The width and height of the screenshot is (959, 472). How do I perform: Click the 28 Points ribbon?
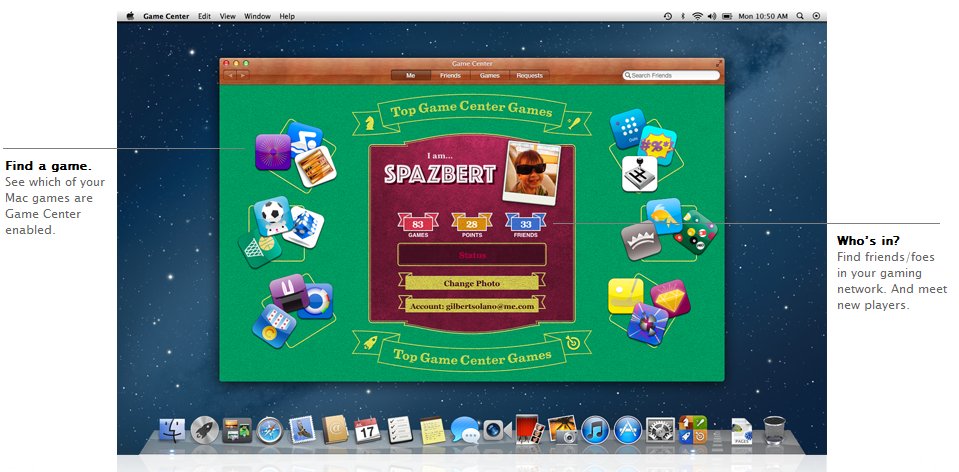(472, 225)
